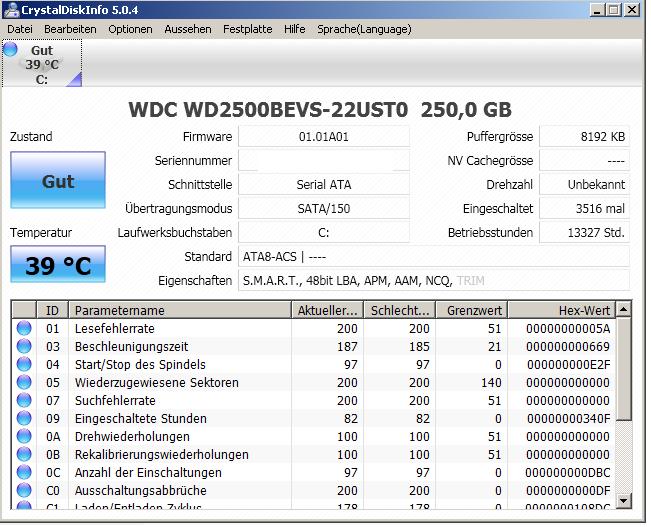The width and height of the screenshot is (651, 527).
Task: Click hex value 000000000669
Action: [x=568, y=346]
